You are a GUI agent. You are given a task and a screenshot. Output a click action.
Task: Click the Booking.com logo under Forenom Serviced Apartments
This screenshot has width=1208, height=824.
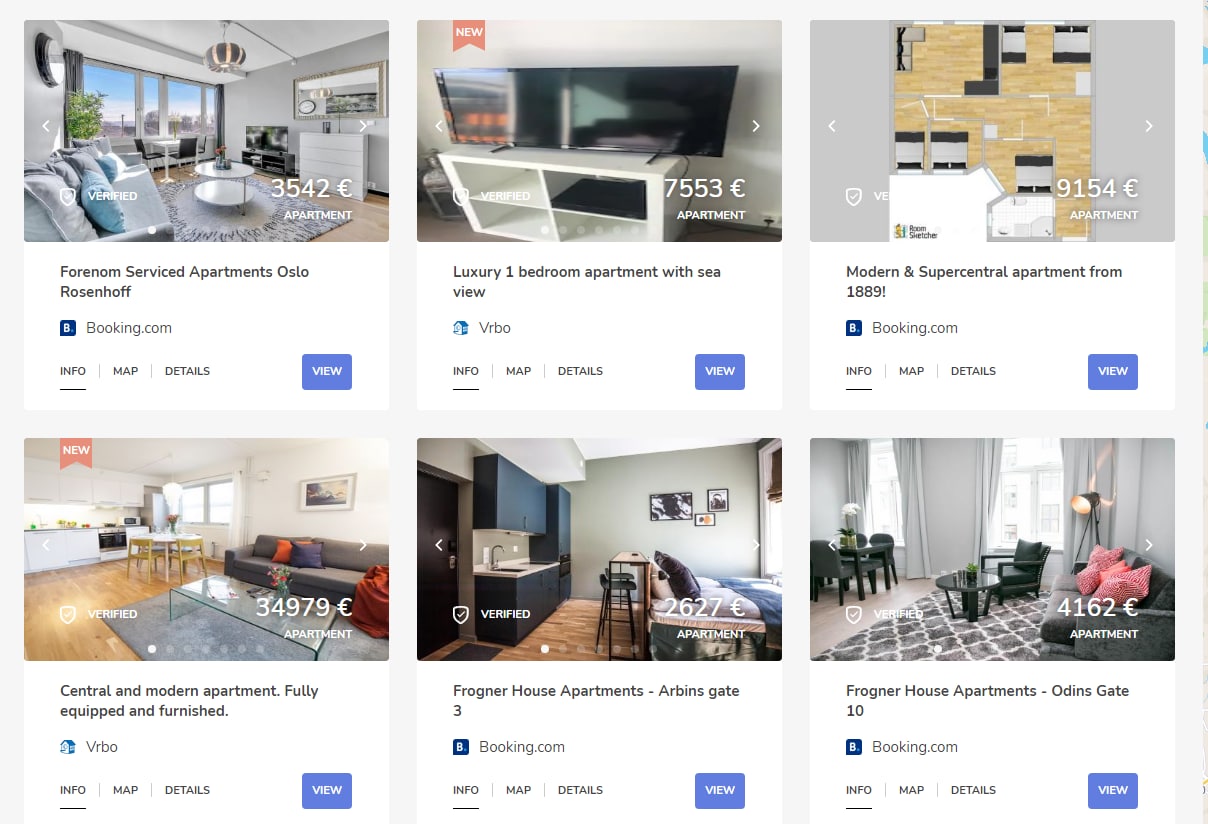(68, 328)
